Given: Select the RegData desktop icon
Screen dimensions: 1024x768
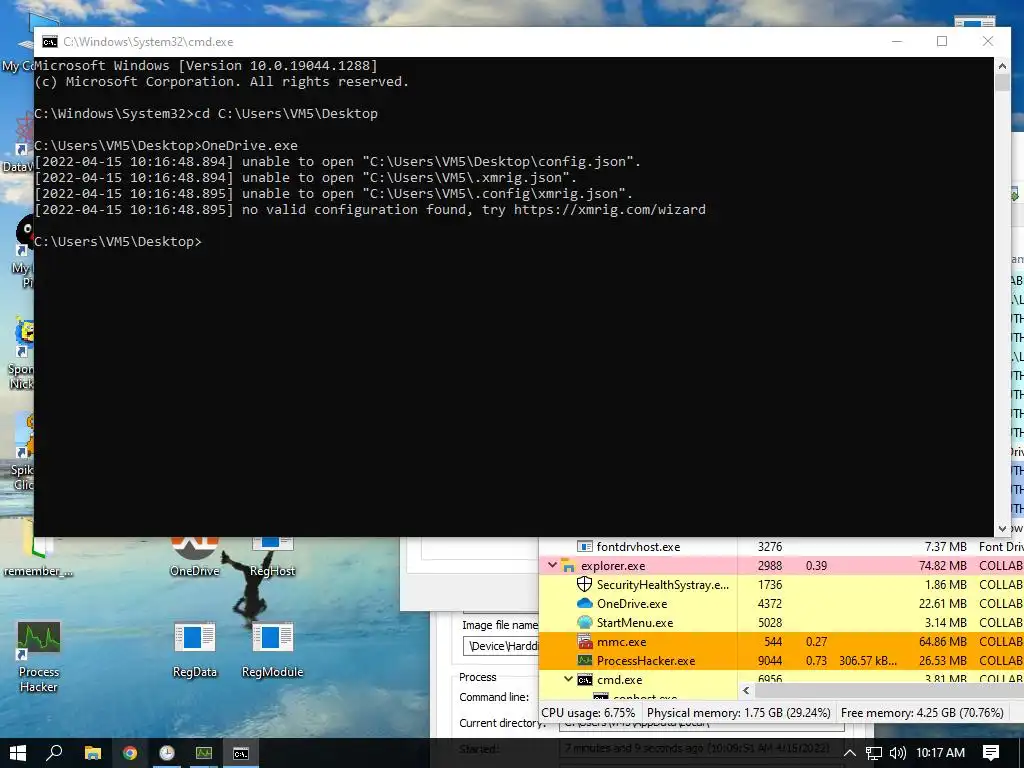Looking at the screenshot, I should [x=194, y=650].
